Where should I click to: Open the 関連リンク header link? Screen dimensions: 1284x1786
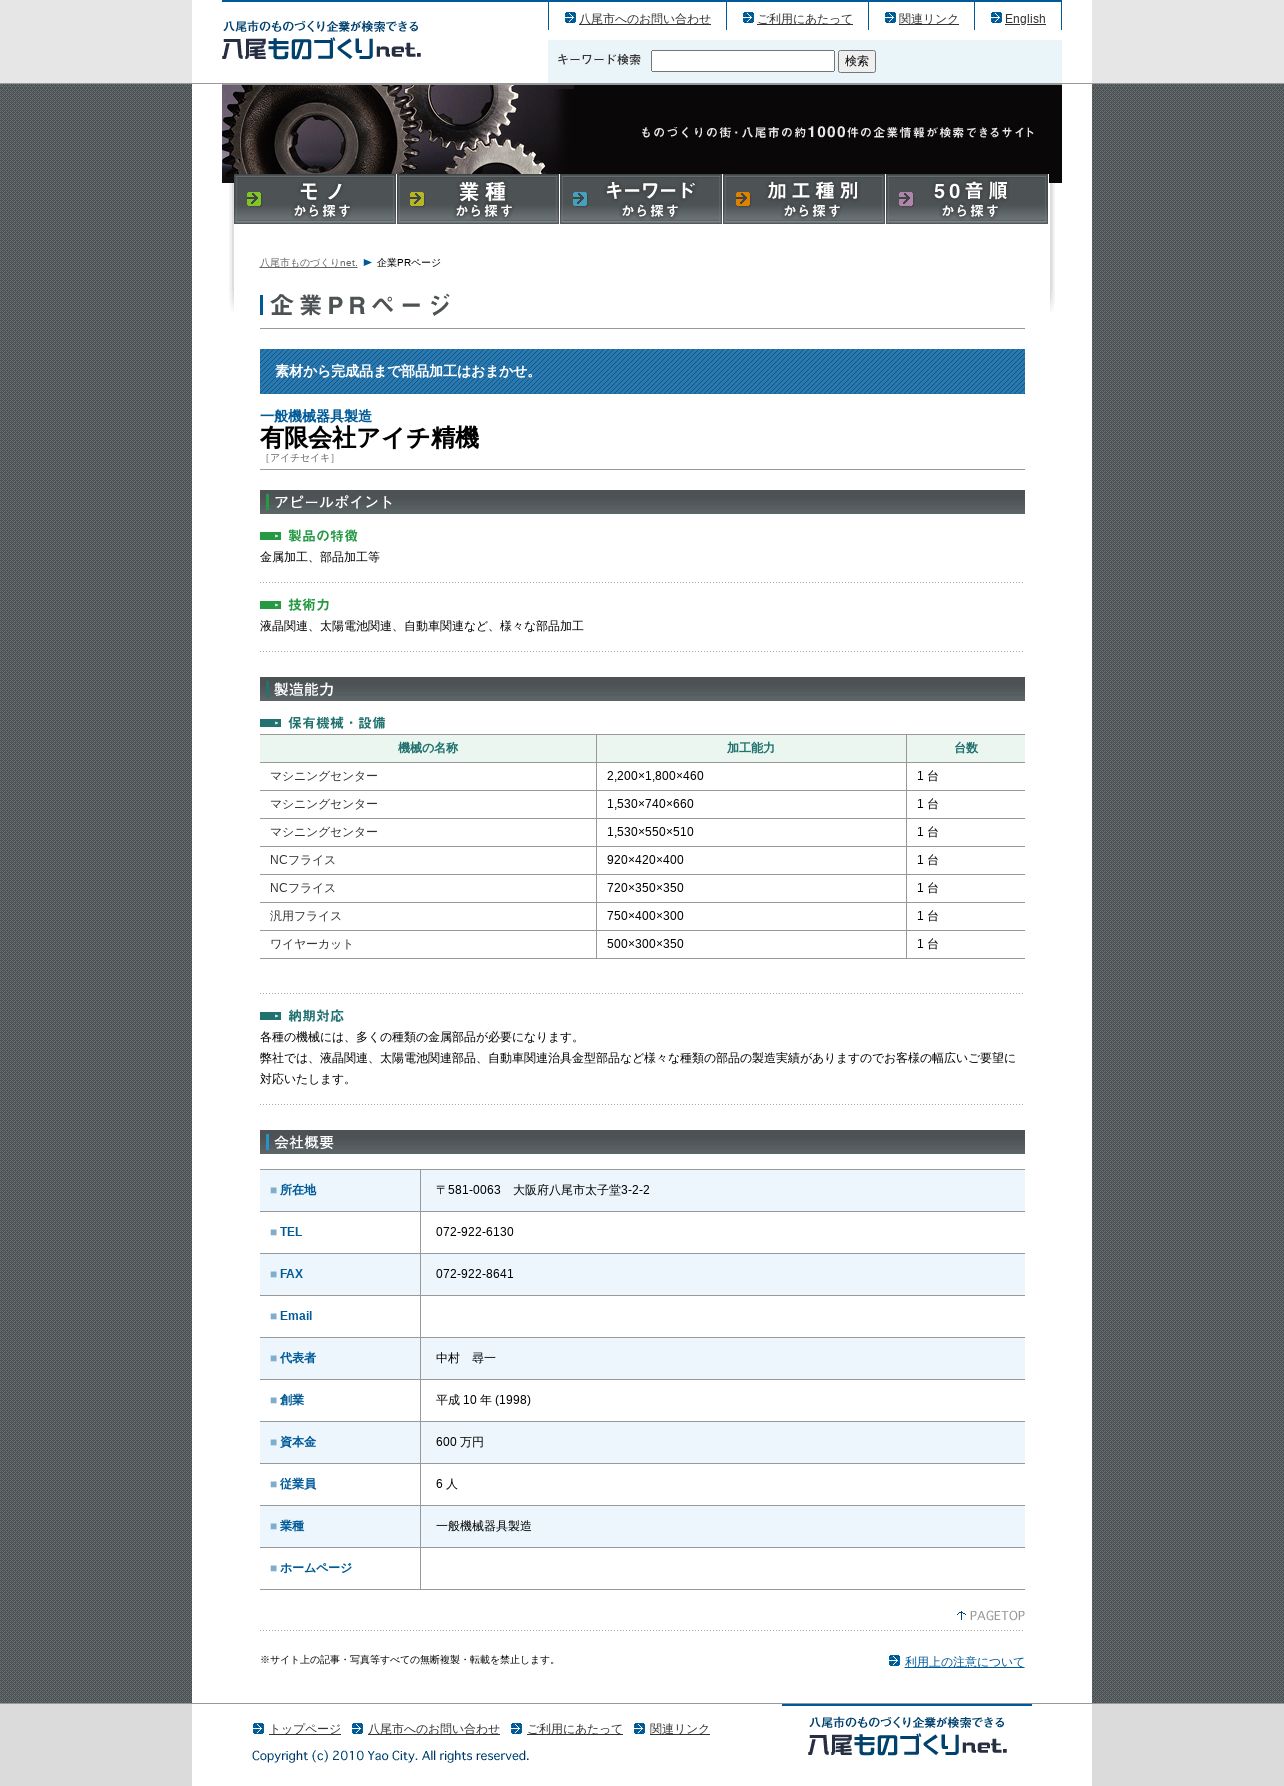point(928,19)
